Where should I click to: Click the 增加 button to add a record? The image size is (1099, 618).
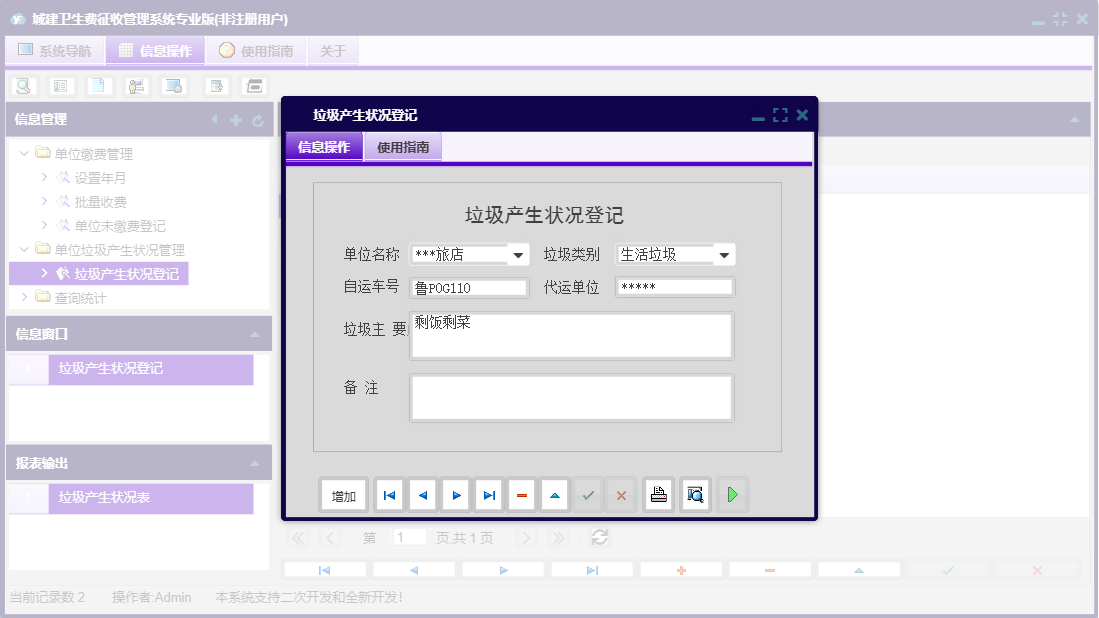point(343,494)
